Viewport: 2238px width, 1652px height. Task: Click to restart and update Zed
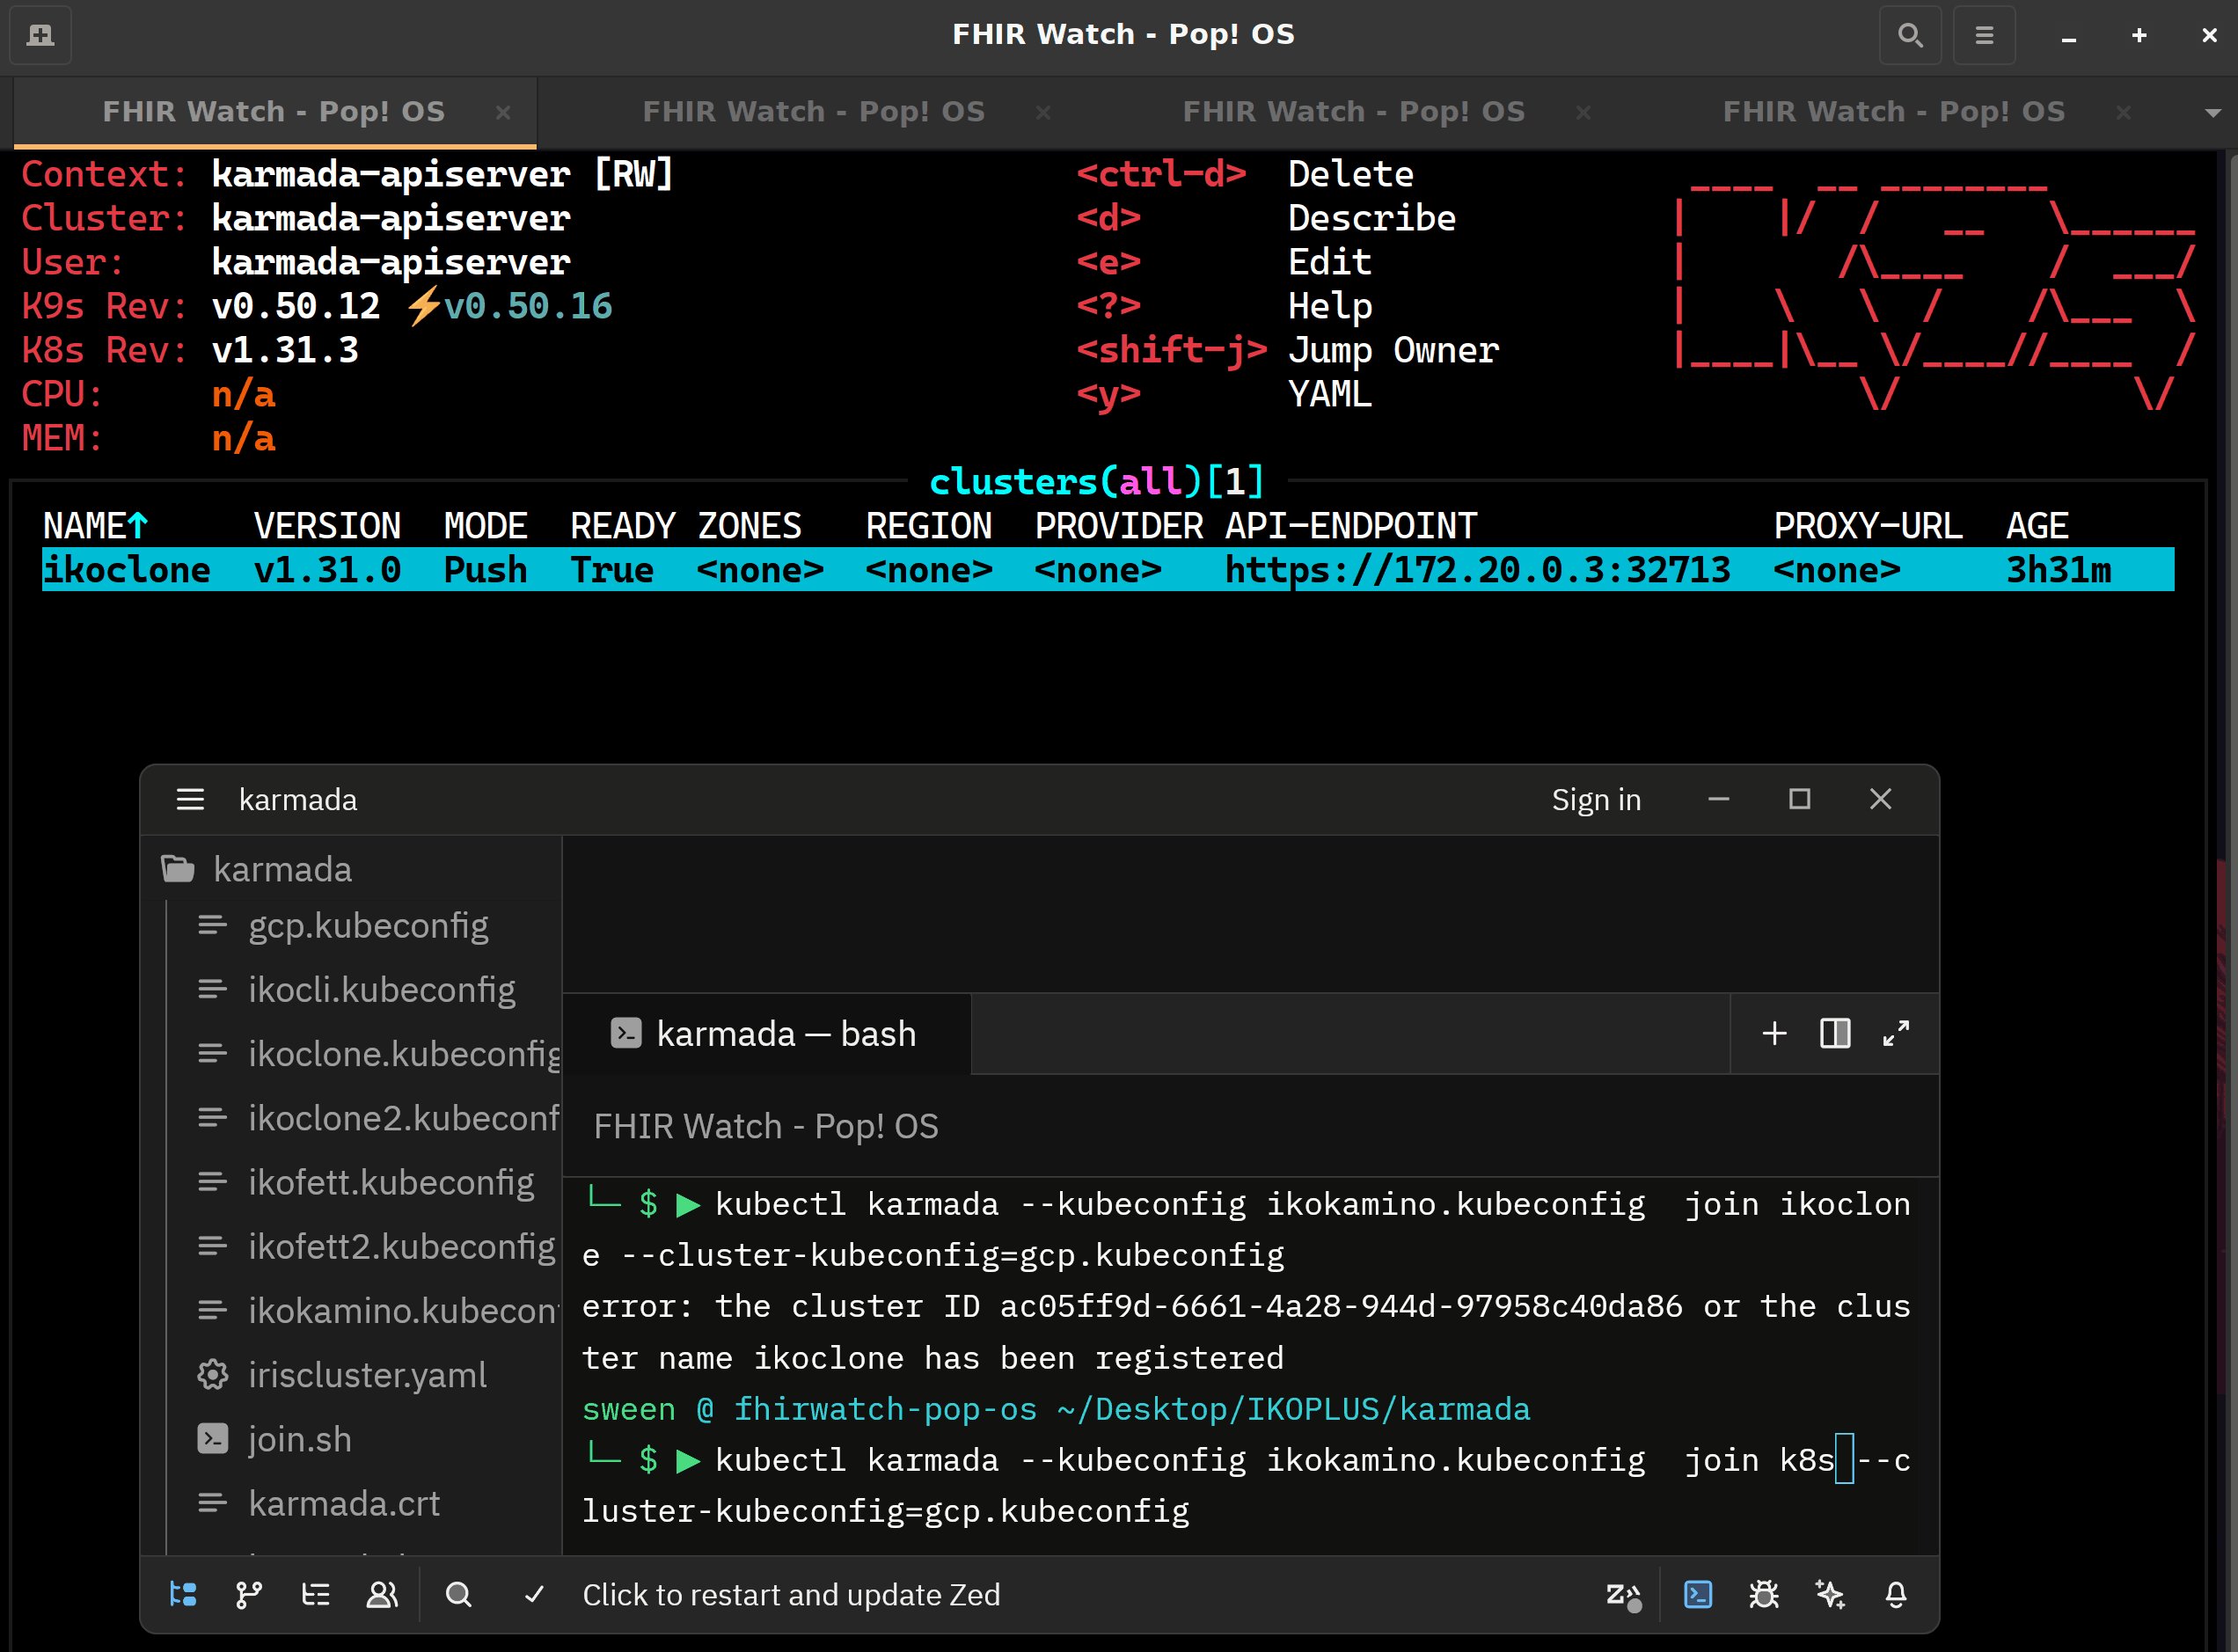coord(791,1594)
